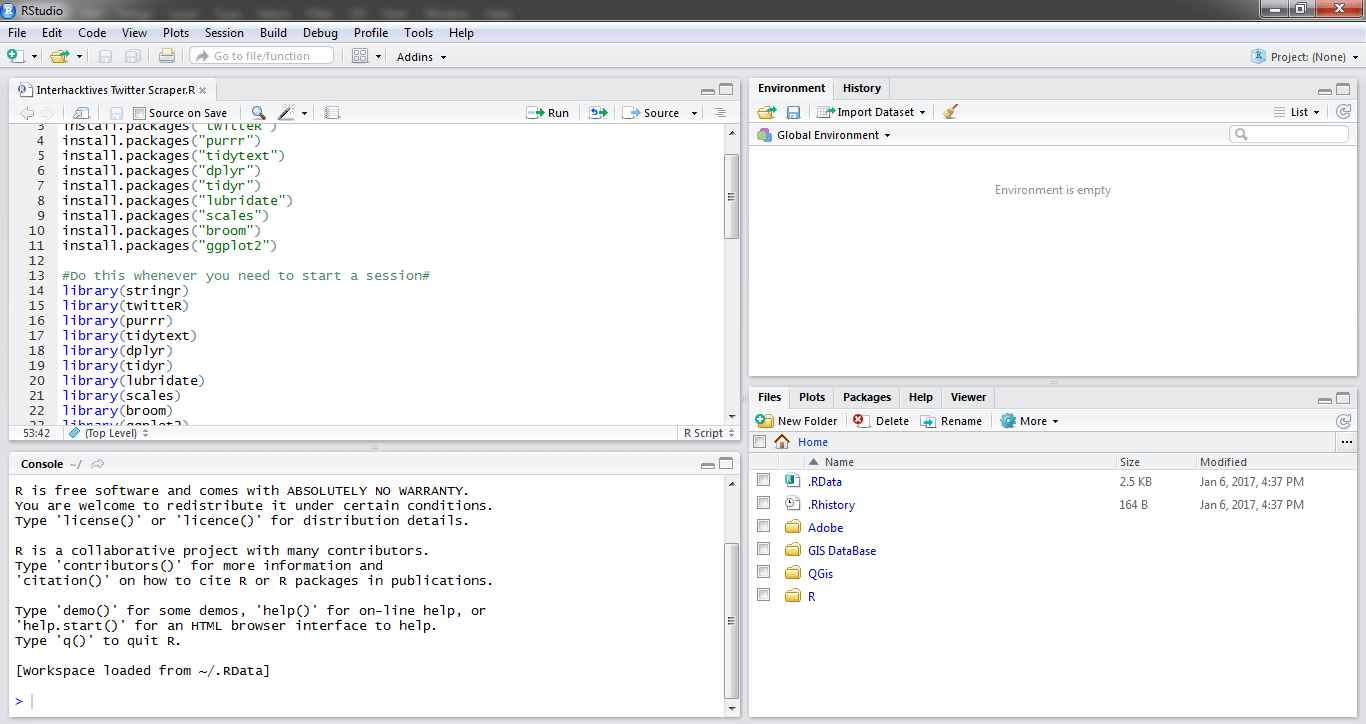
Task: Open the Code menu
Action: pos(92,33)
